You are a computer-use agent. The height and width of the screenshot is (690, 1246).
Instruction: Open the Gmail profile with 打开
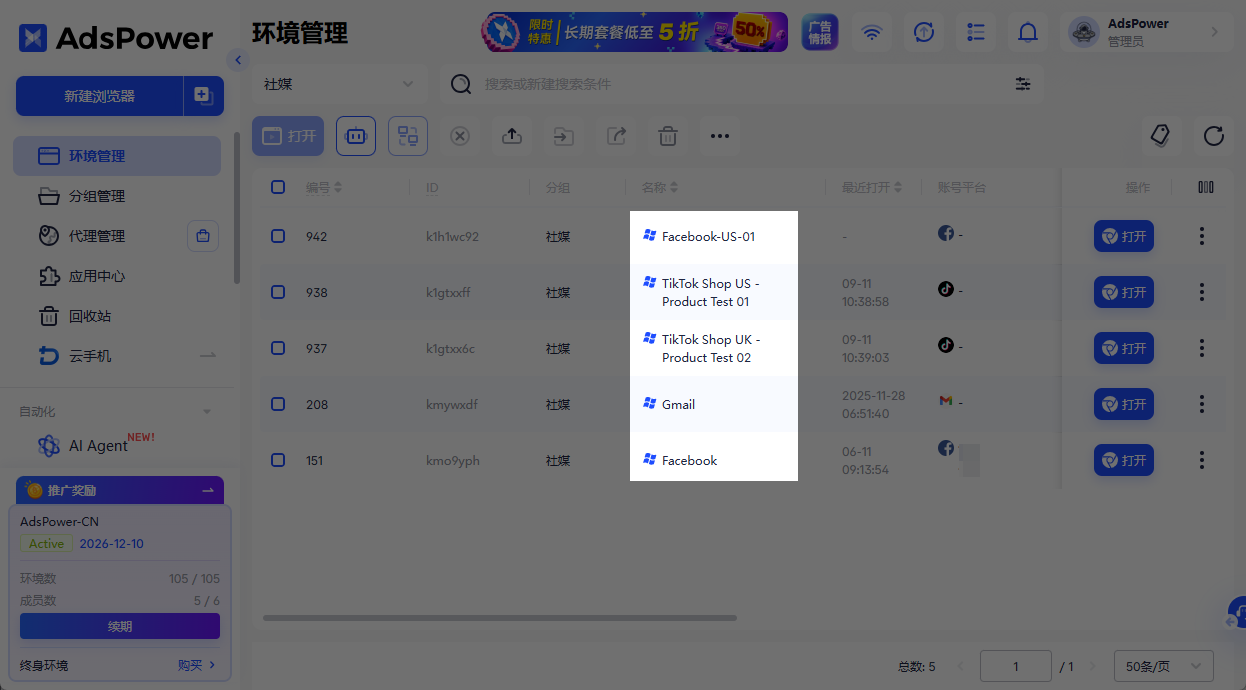click(x=1124, y=404)
